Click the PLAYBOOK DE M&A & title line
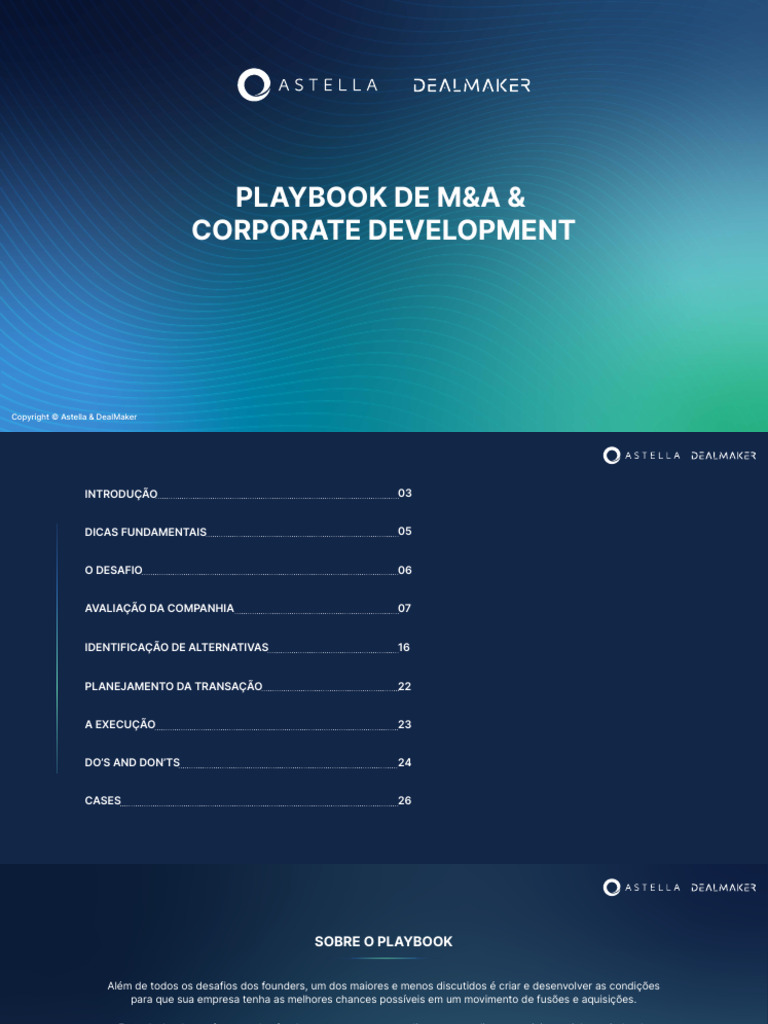 [x=380, y=197]
